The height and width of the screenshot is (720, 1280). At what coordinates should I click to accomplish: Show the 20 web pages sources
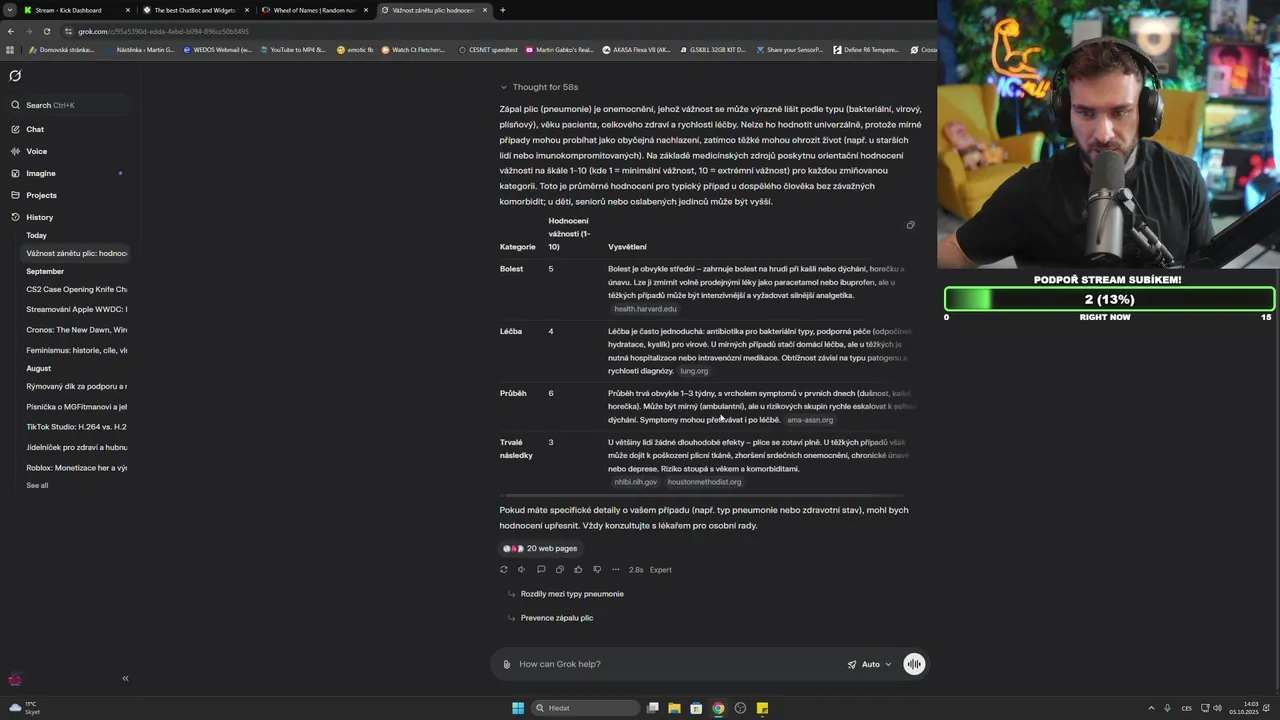point(541,548)
